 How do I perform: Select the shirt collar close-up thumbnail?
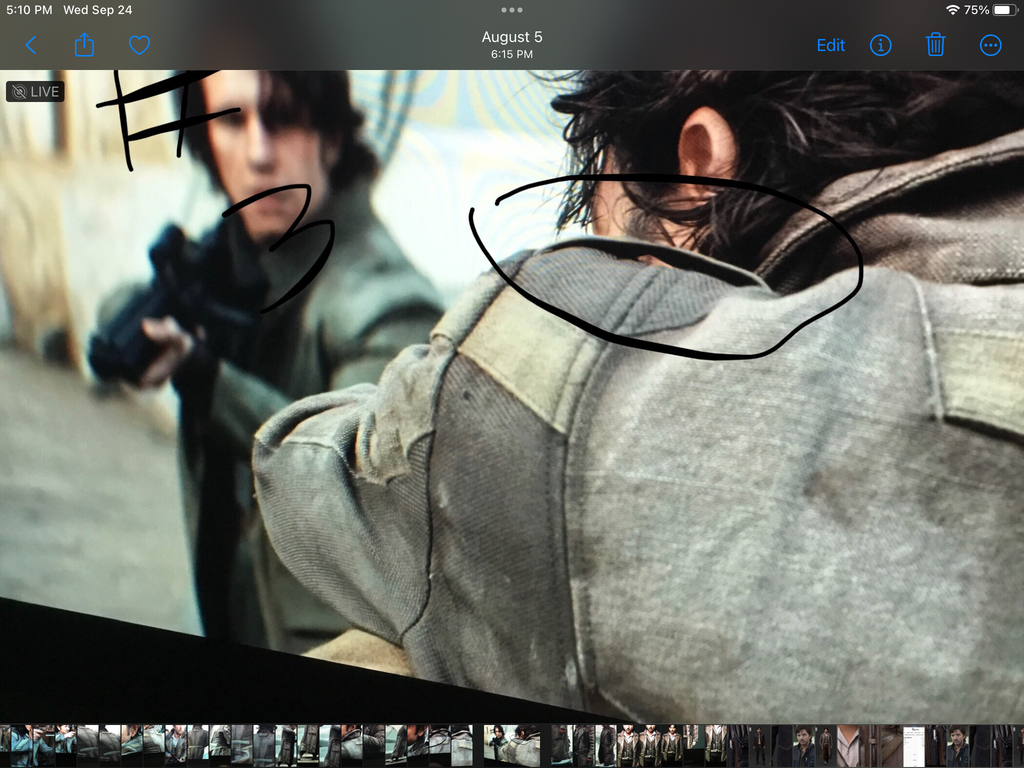[848, 746]
